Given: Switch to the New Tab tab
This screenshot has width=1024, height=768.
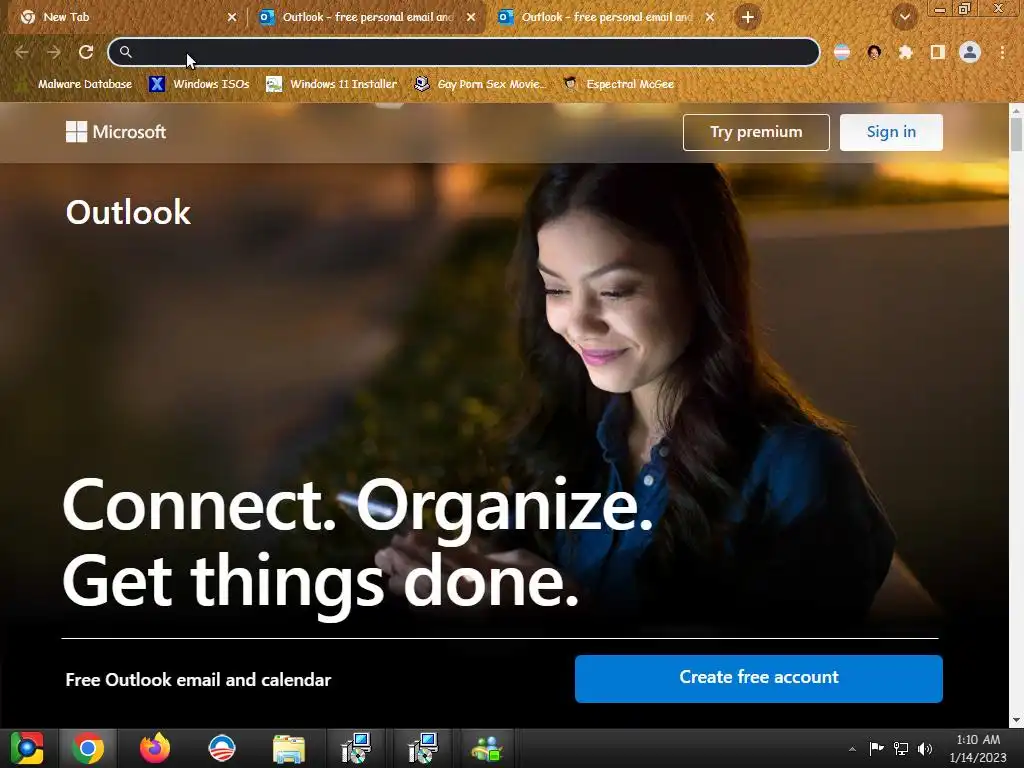Looking at the screenshot, I should (x=124, y=17).
